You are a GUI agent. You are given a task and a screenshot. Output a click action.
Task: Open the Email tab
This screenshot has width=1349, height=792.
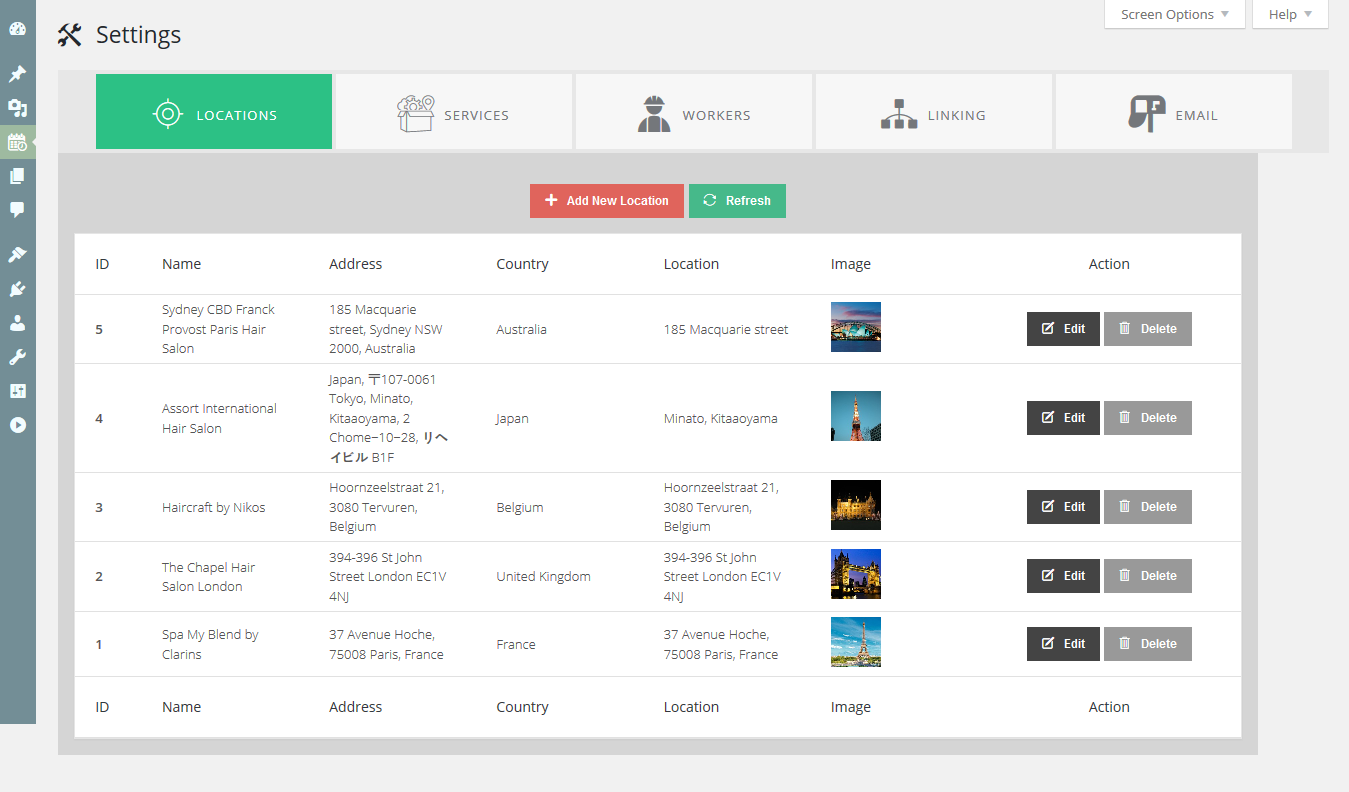click(1174, 112)
